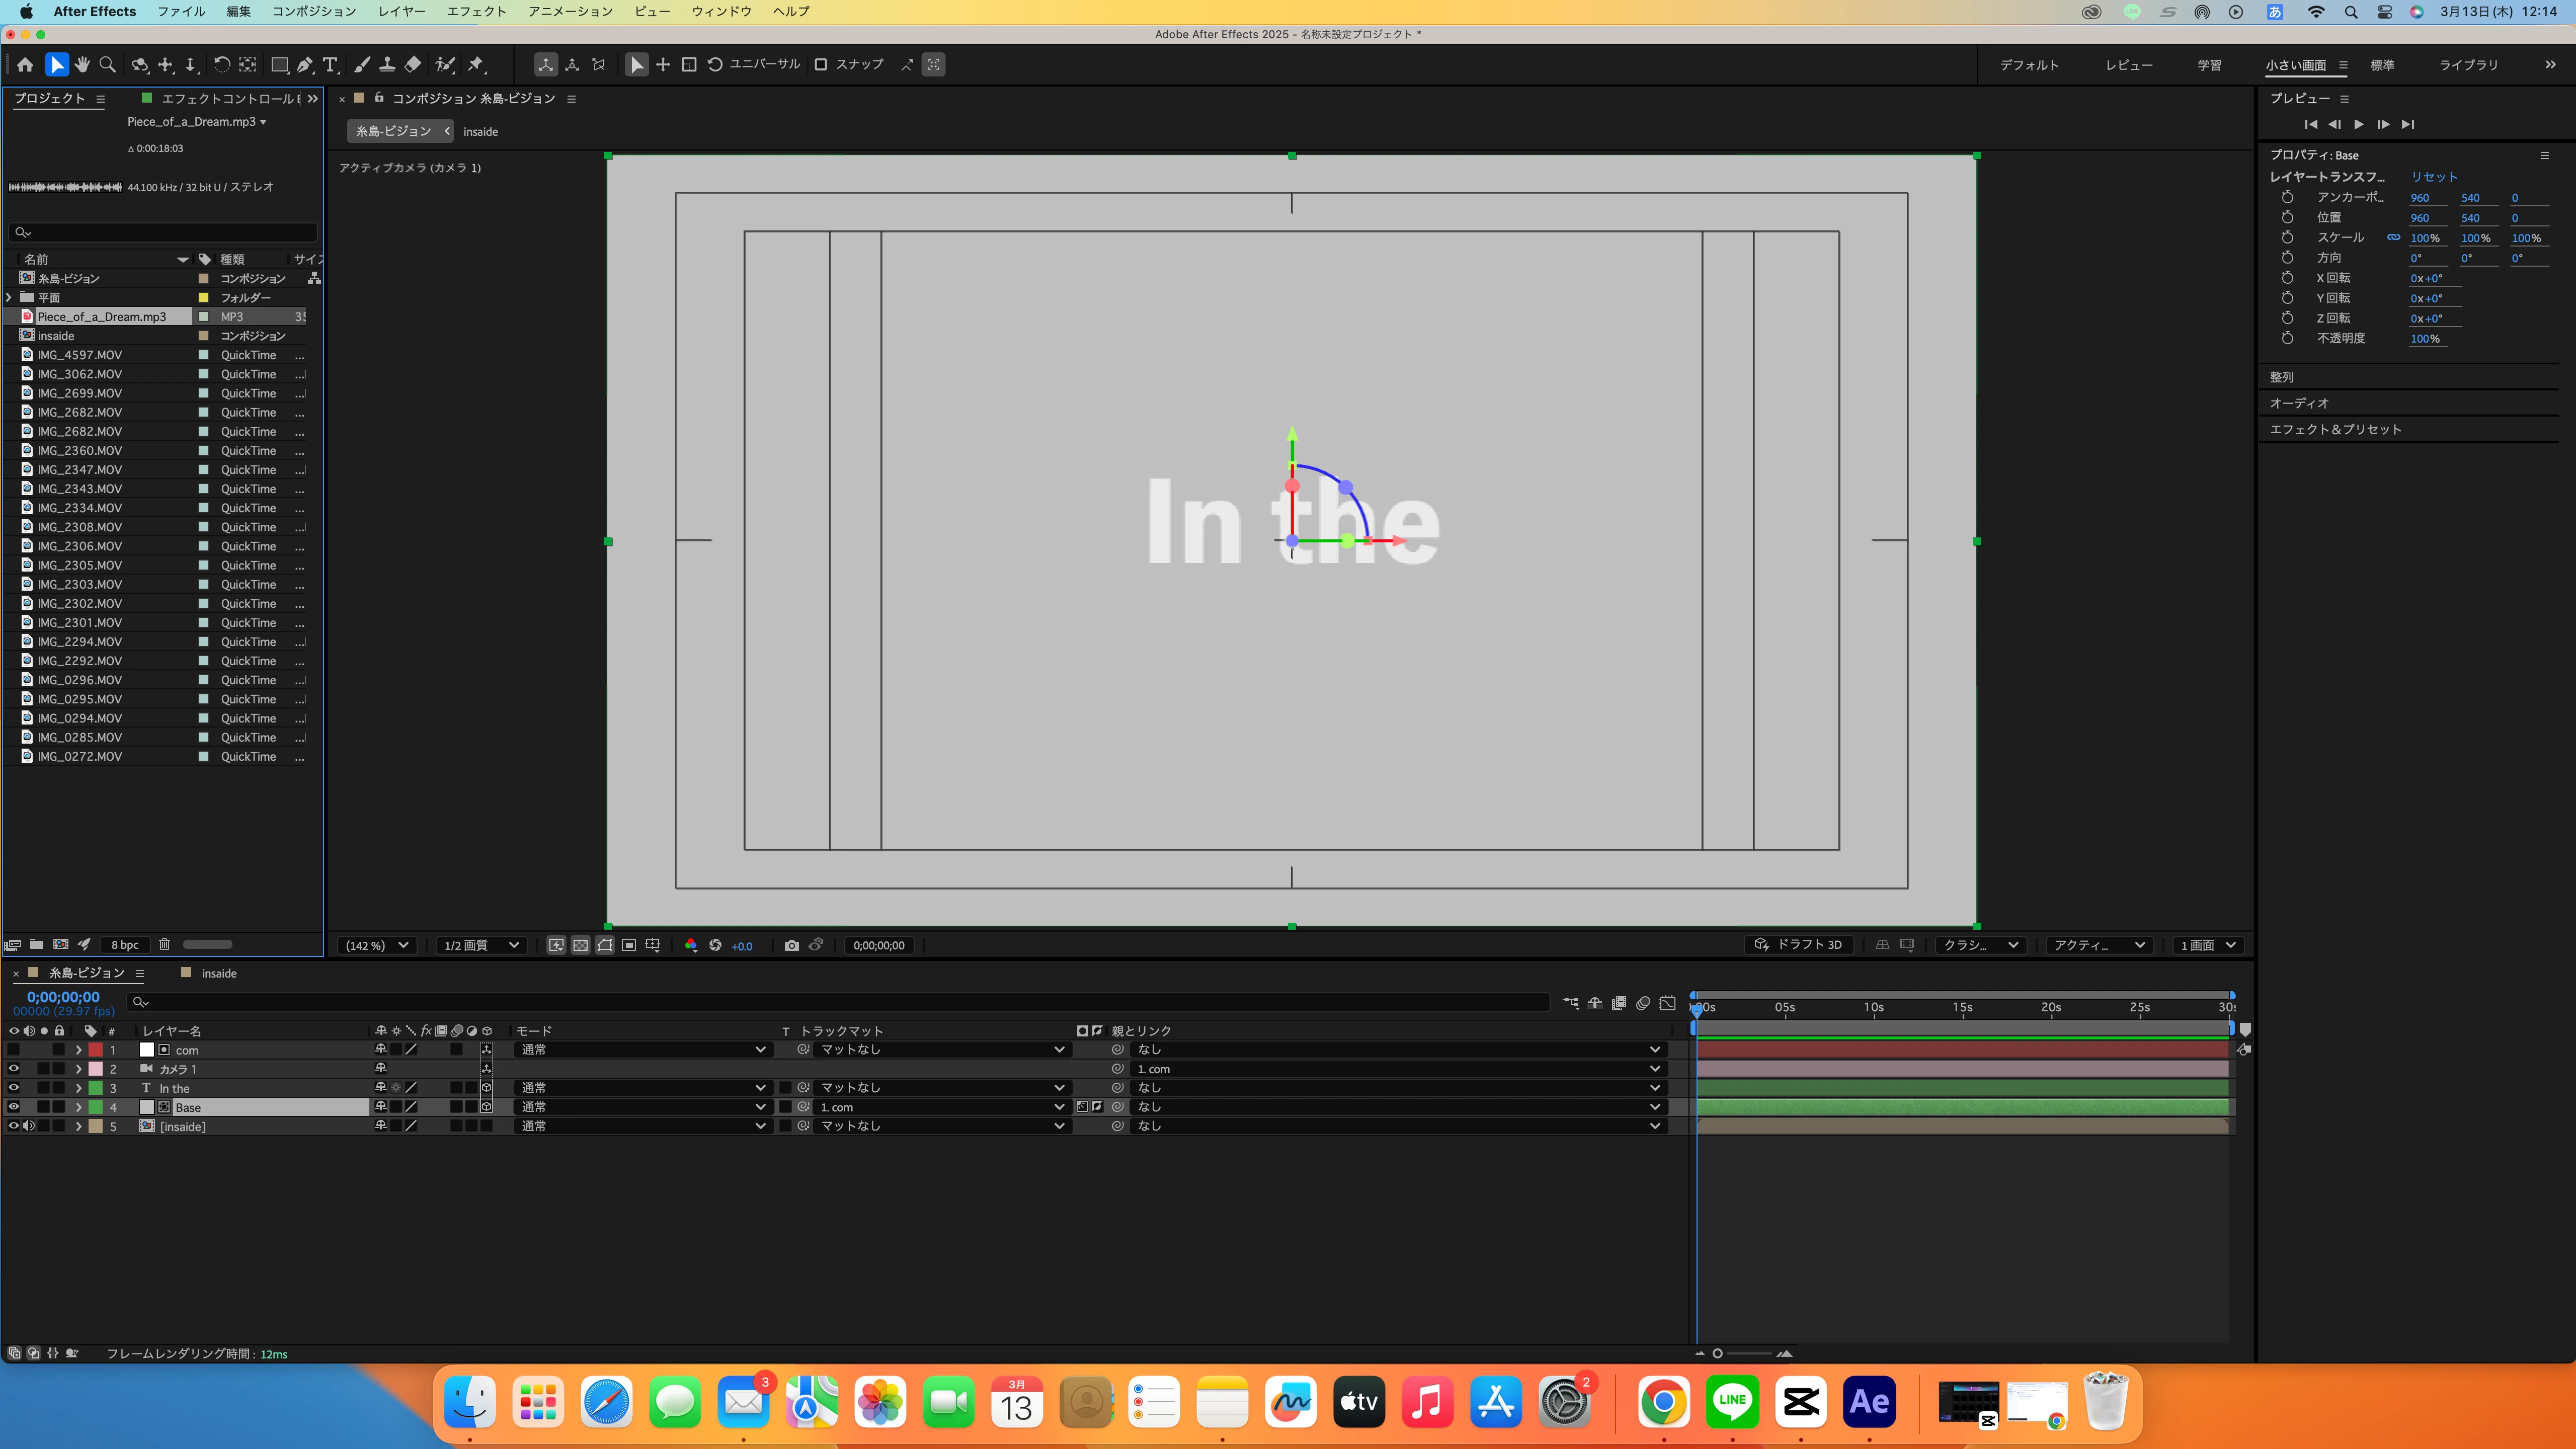Viewport: 2576px width, 1449px height.
Task: Click the snapshot camera icon
Action: click(791, 945)
